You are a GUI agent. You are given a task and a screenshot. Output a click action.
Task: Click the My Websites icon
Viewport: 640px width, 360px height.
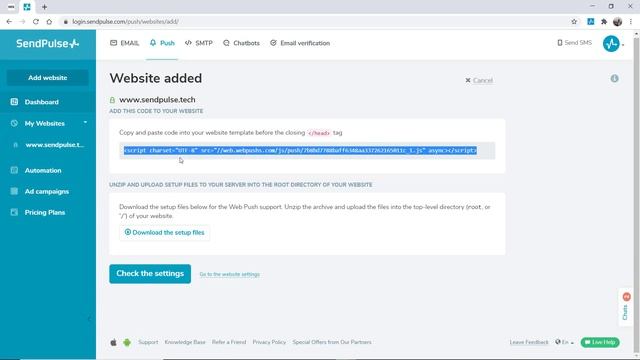14,123
